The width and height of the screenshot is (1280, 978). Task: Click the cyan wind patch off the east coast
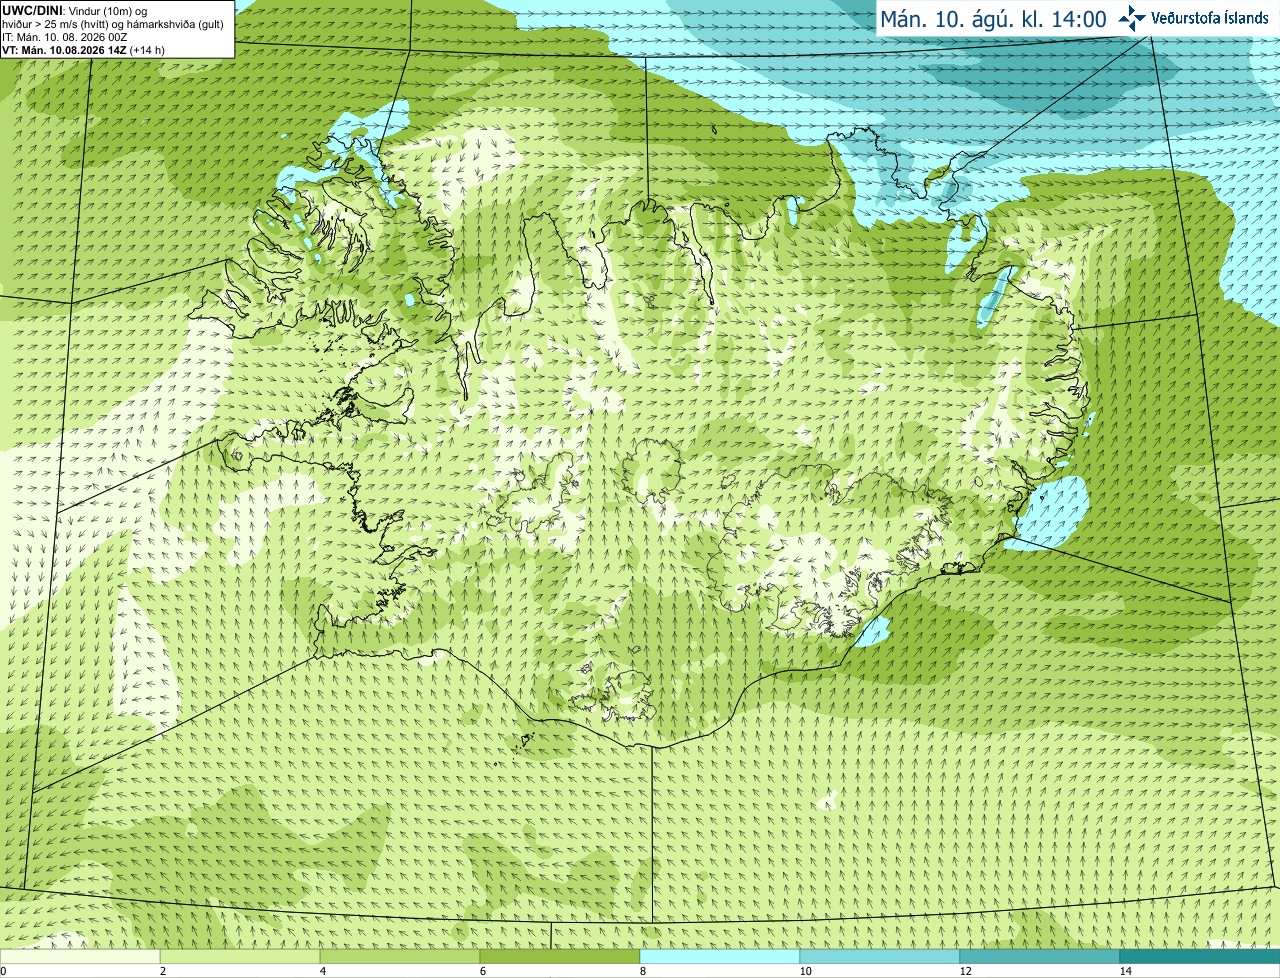coord(1050,510)
